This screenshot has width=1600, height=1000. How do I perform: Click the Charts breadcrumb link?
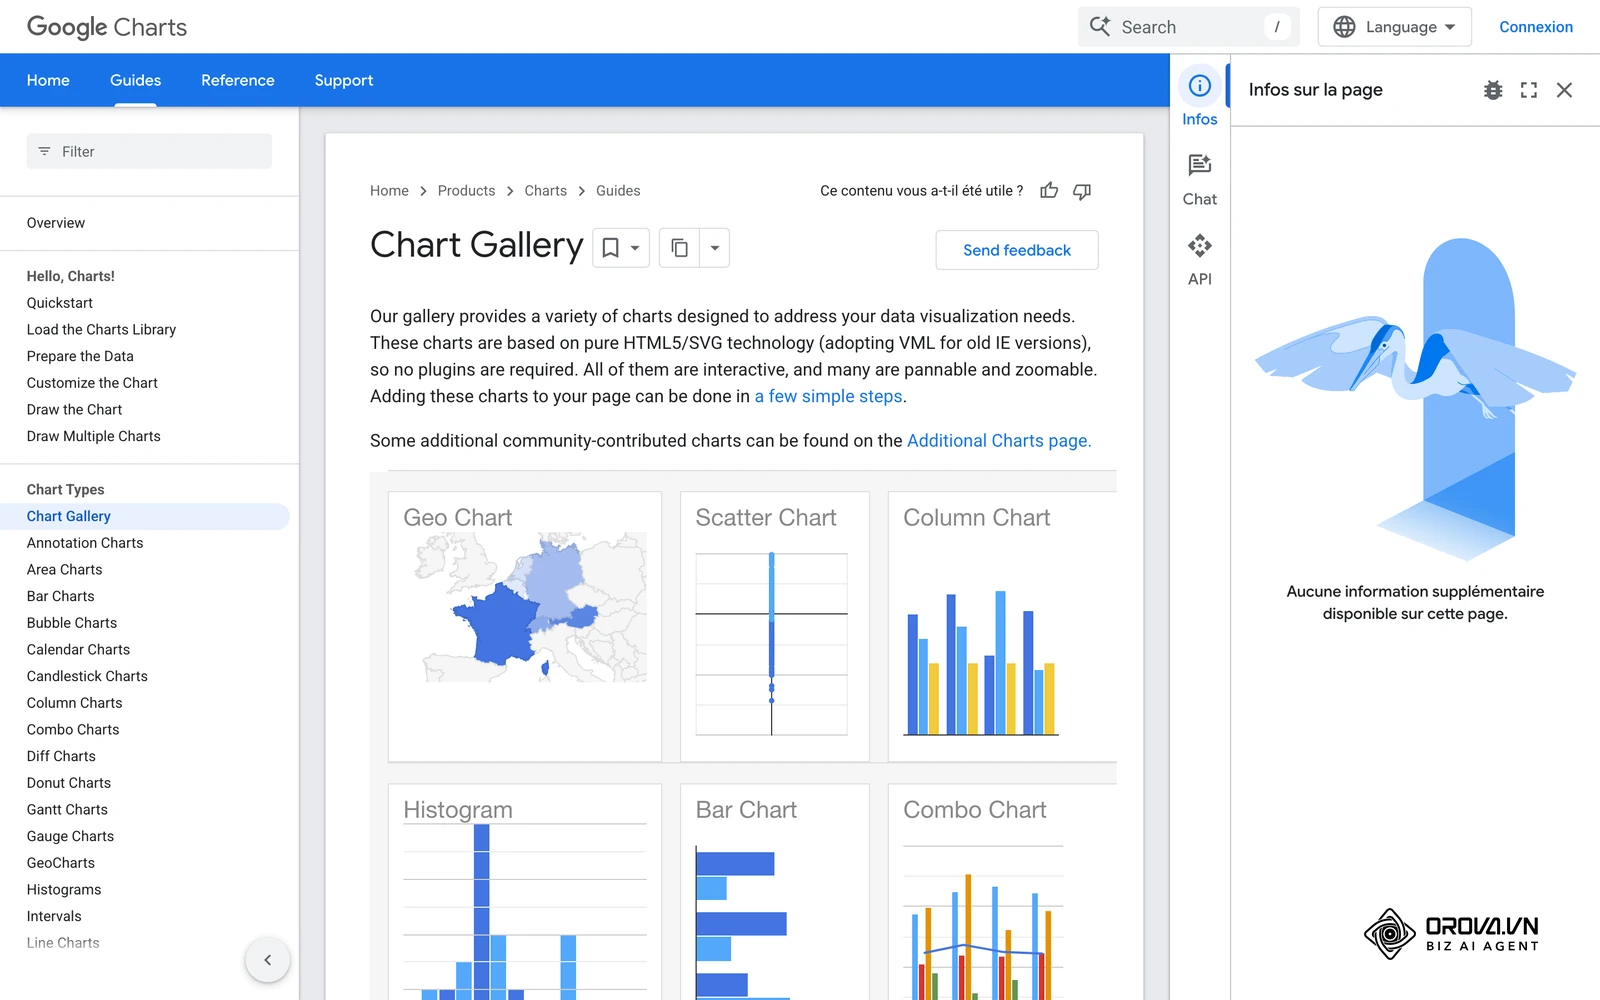pyautogui.click(x=545, y=191)
